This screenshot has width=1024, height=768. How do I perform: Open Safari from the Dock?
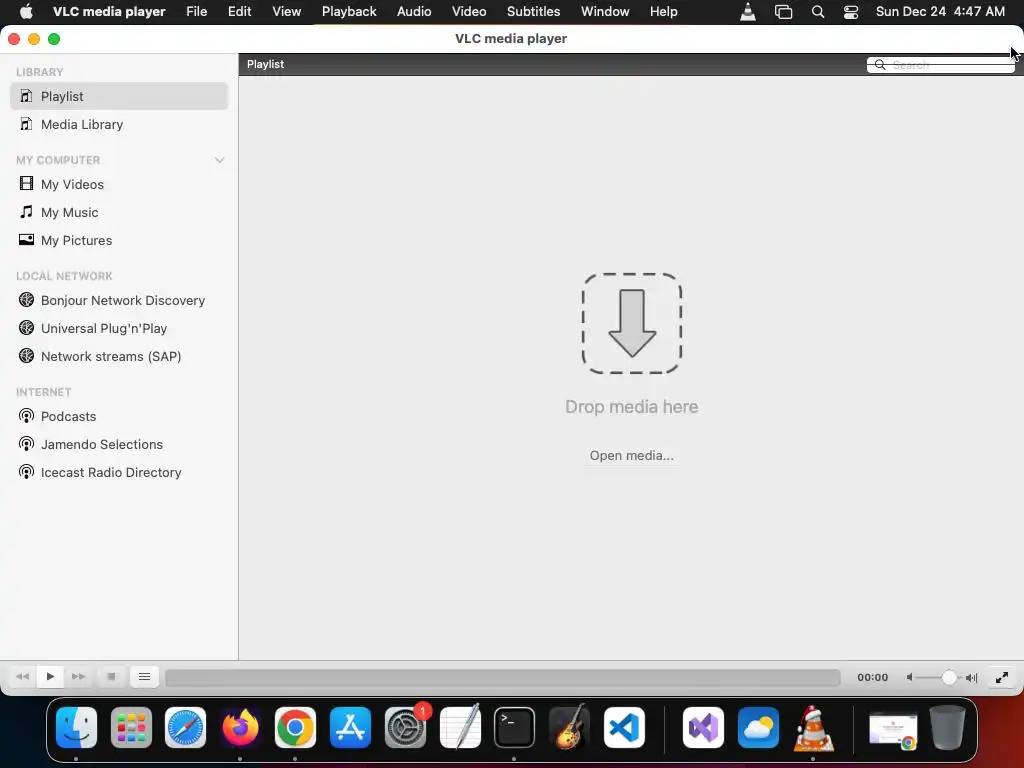click(185, 728)
